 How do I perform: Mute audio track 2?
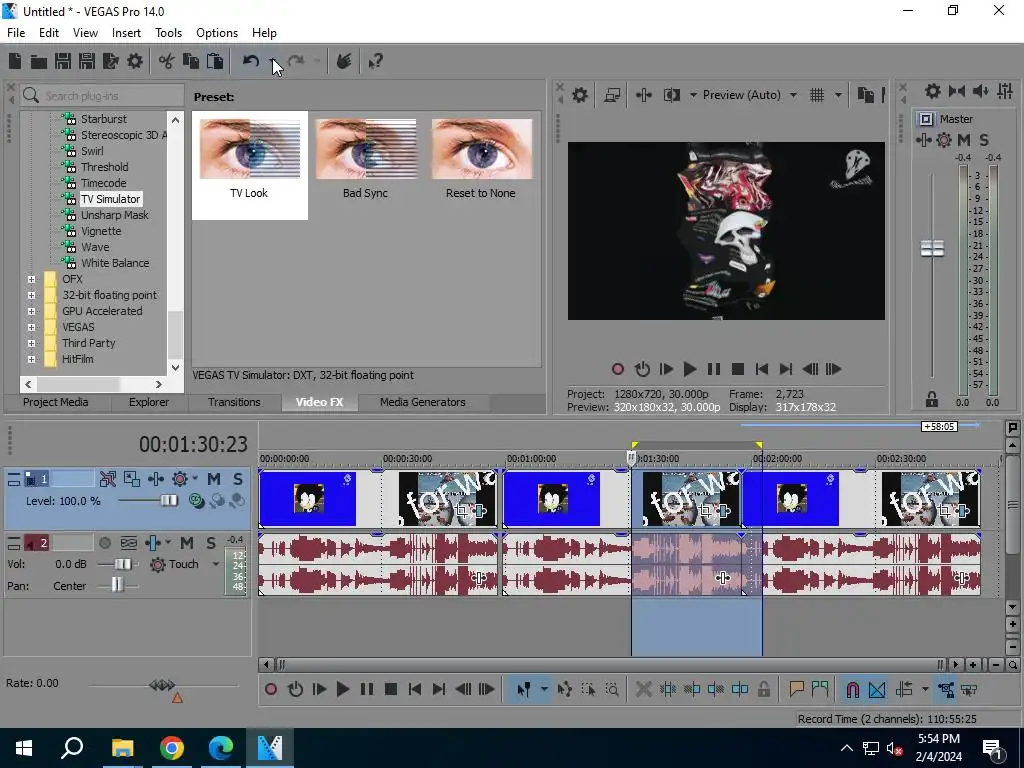tap(187, 543)
